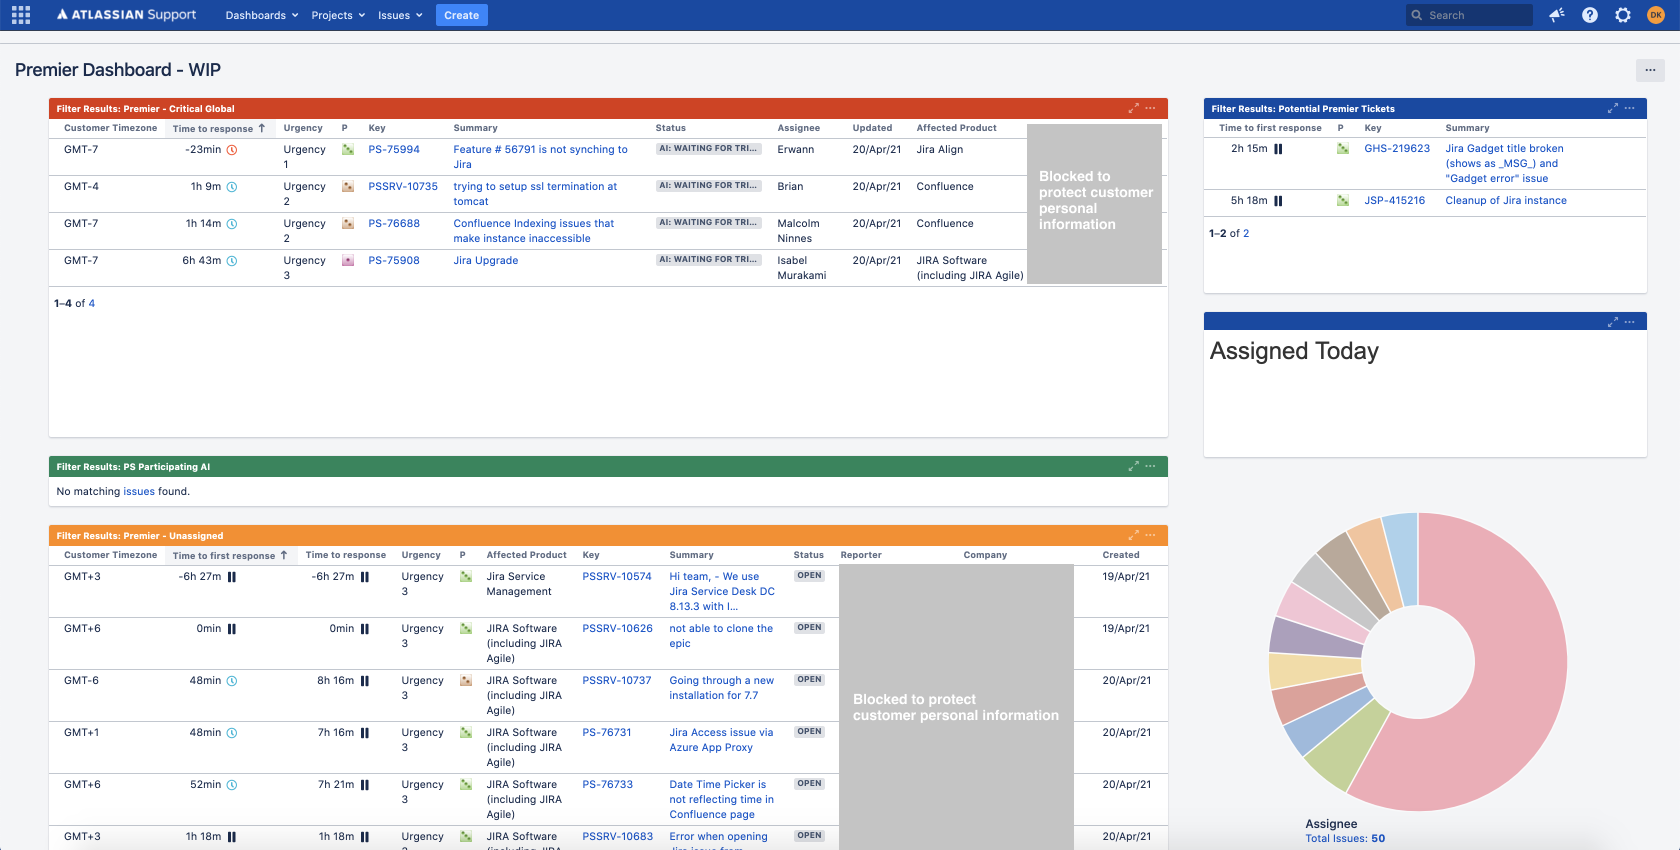Image resolution: width=1680 pixels, height=850 pixels.
Task: Maximize the Critical Global gadget
Action: click(x=1133, y=108)
